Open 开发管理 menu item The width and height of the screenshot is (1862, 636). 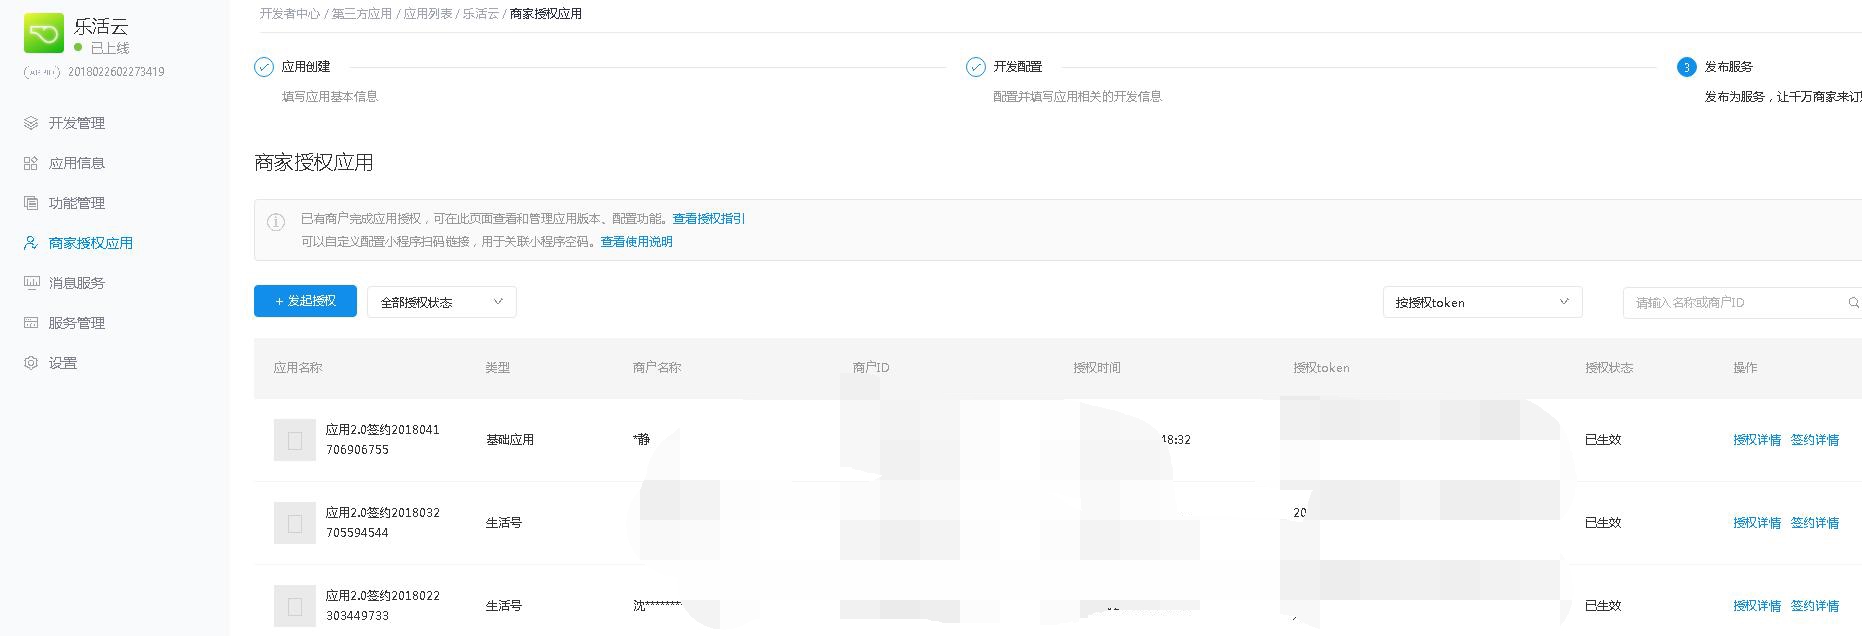77,123
